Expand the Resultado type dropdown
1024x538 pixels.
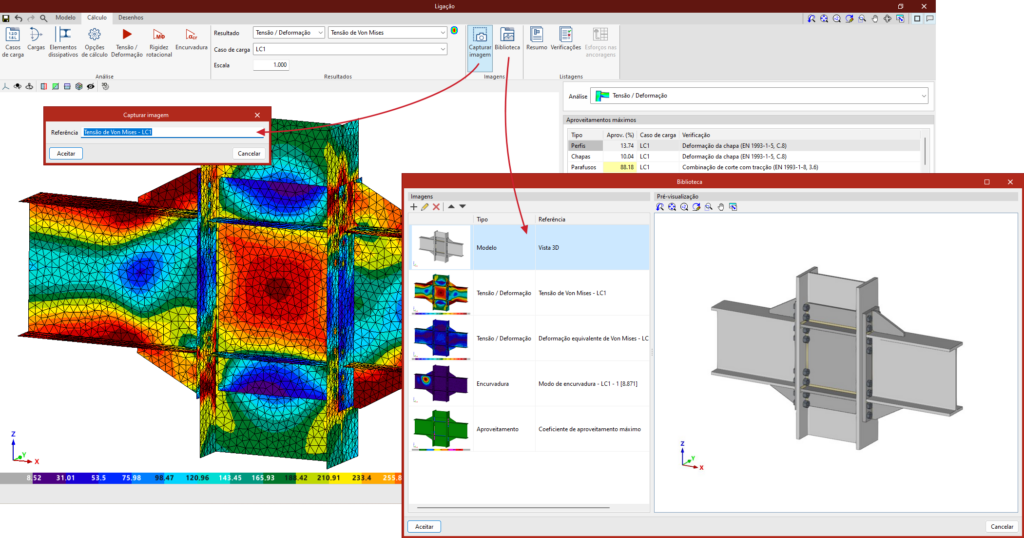click(320, 33)
